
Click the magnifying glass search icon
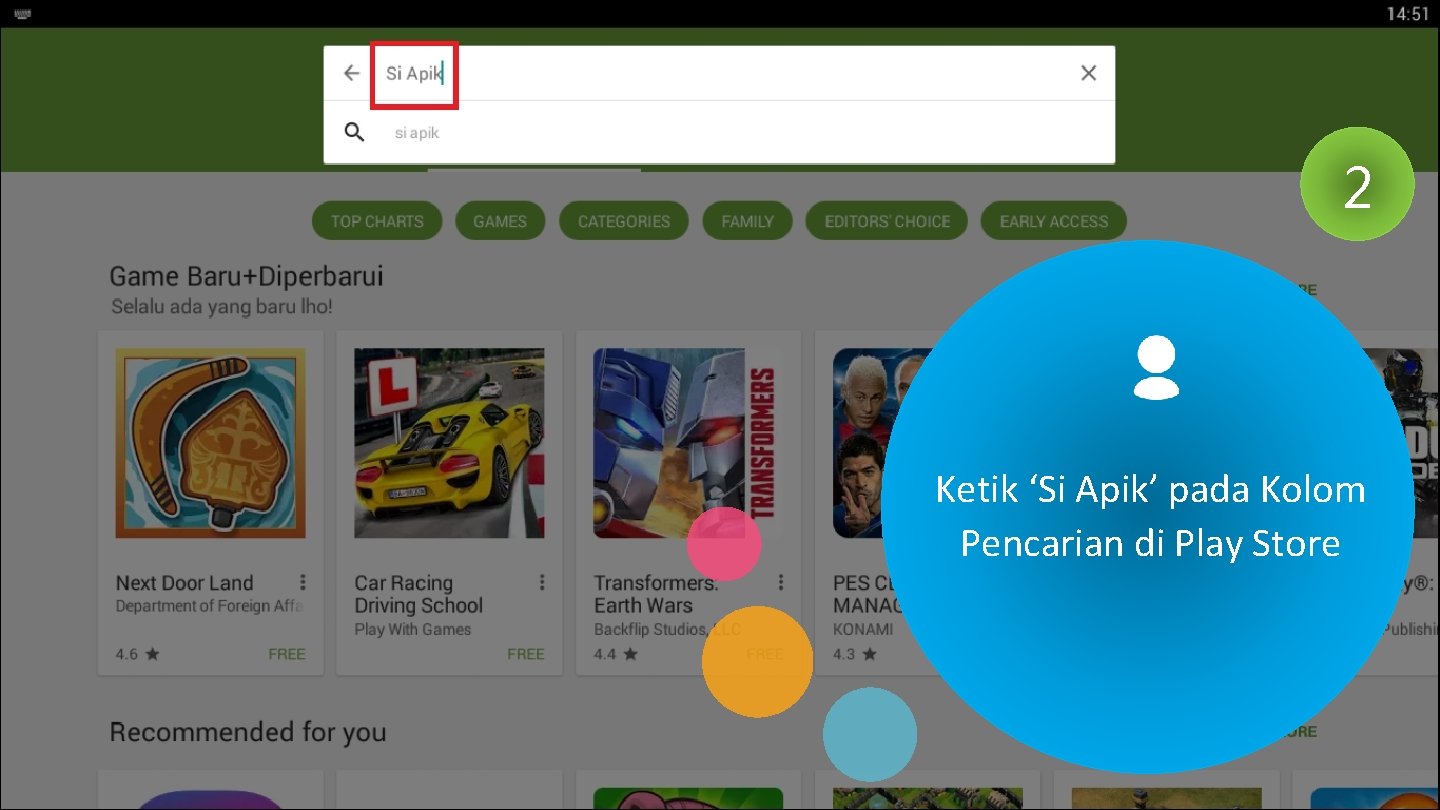(355, 132)
